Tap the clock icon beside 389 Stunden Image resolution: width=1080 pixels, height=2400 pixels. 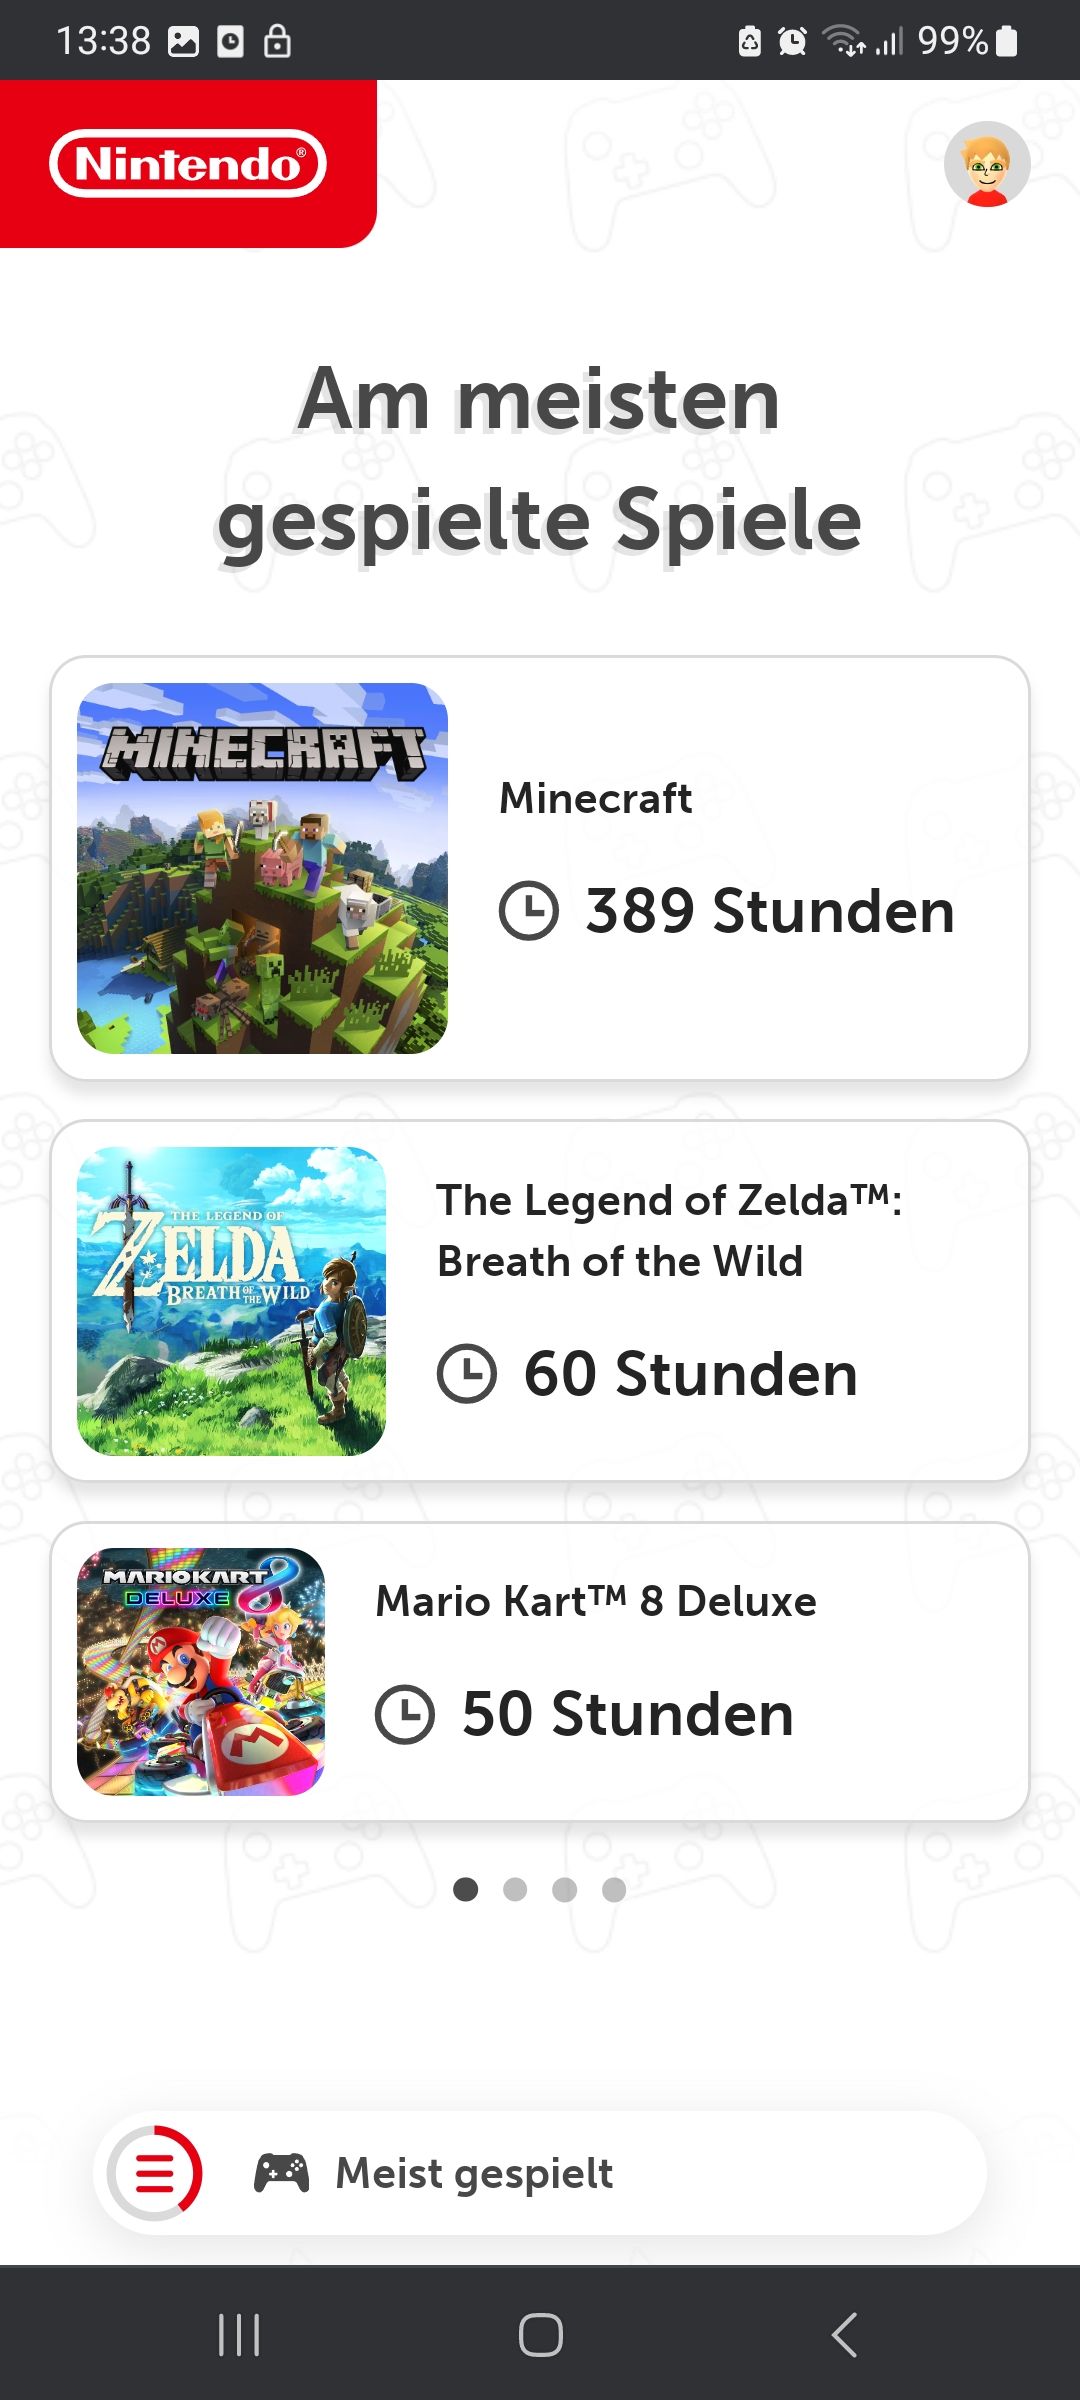[x=528, y=910]
